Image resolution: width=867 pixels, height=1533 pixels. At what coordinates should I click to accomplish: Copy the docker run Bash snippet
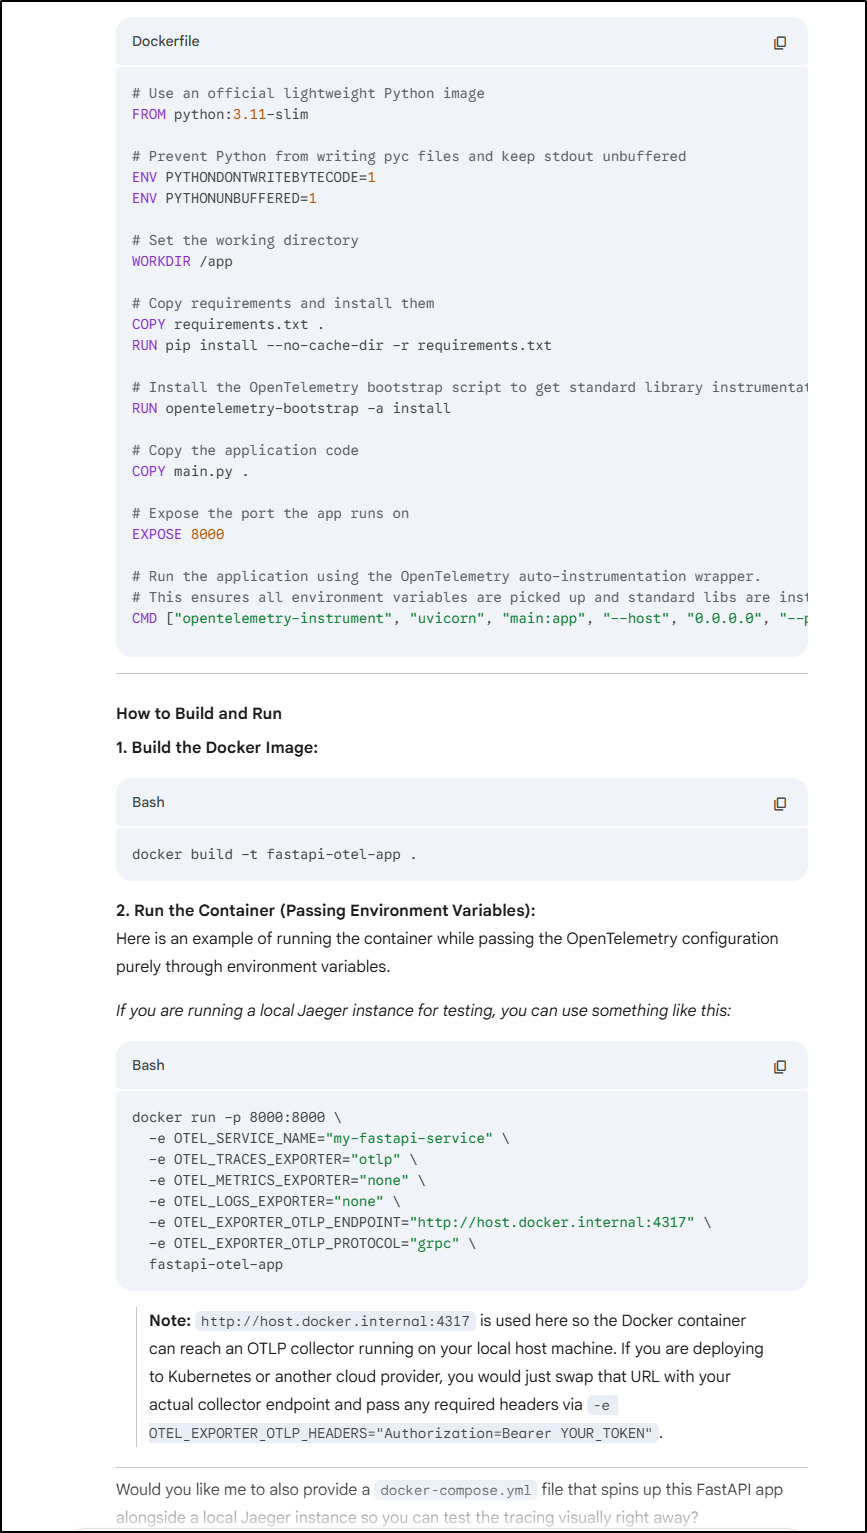tap(780, 1067)
